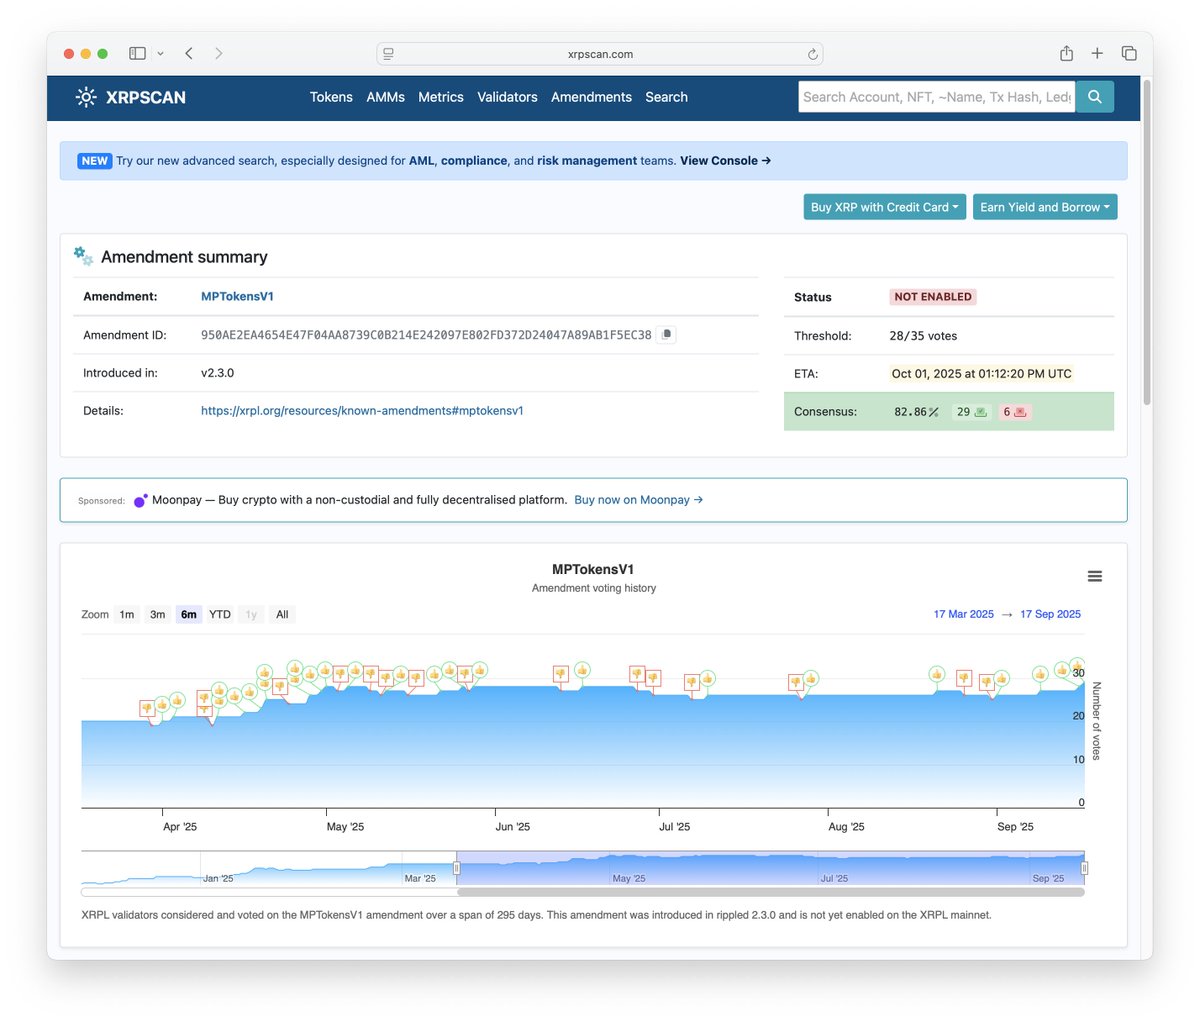Image resolution: width=1200 pixels, height=1022 pixels.
Task: Open the Tokens menu item
Action: click(x=331, y=97)
